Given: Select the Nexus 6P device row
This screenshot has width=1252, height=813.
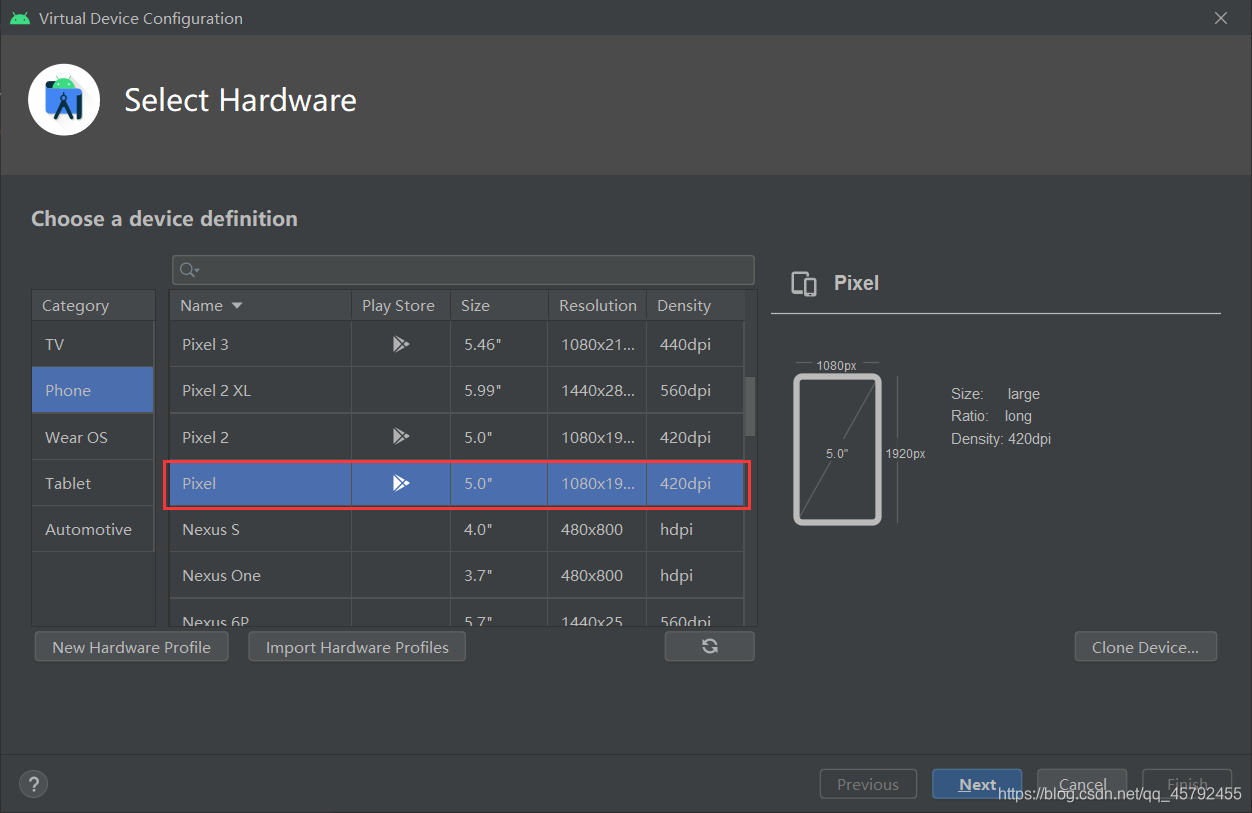Looking at the screenshot, I should click(457, 614).
